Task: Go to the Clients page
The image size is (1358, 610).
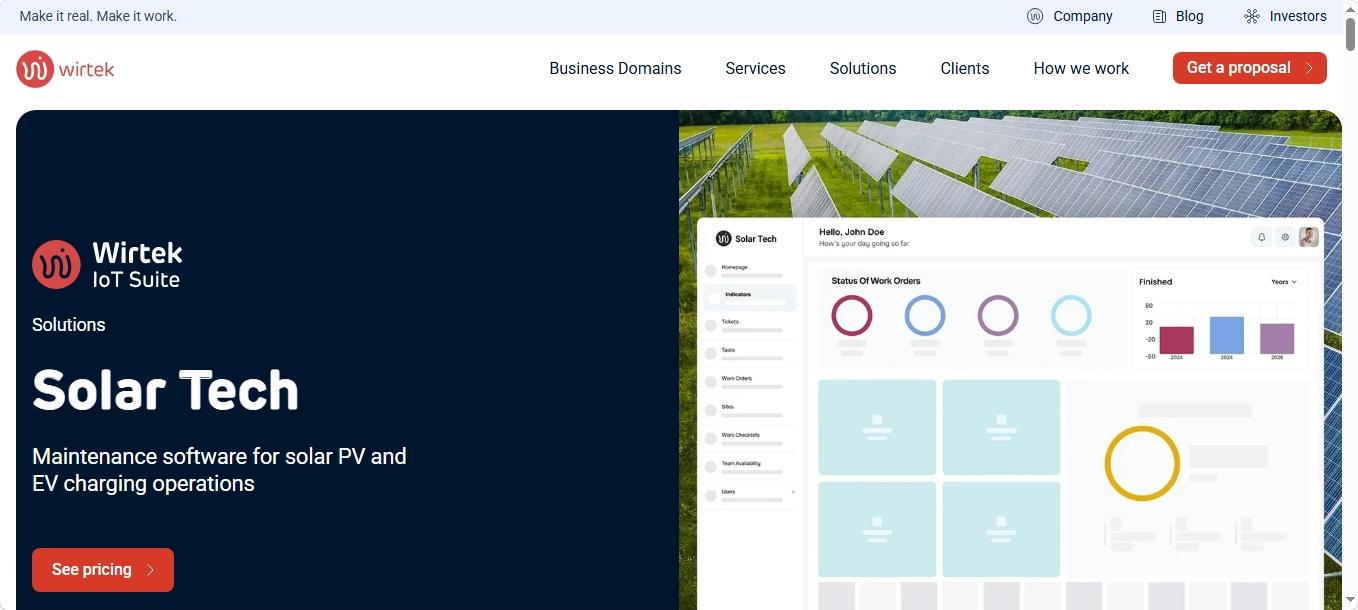Action: [964, 68]
